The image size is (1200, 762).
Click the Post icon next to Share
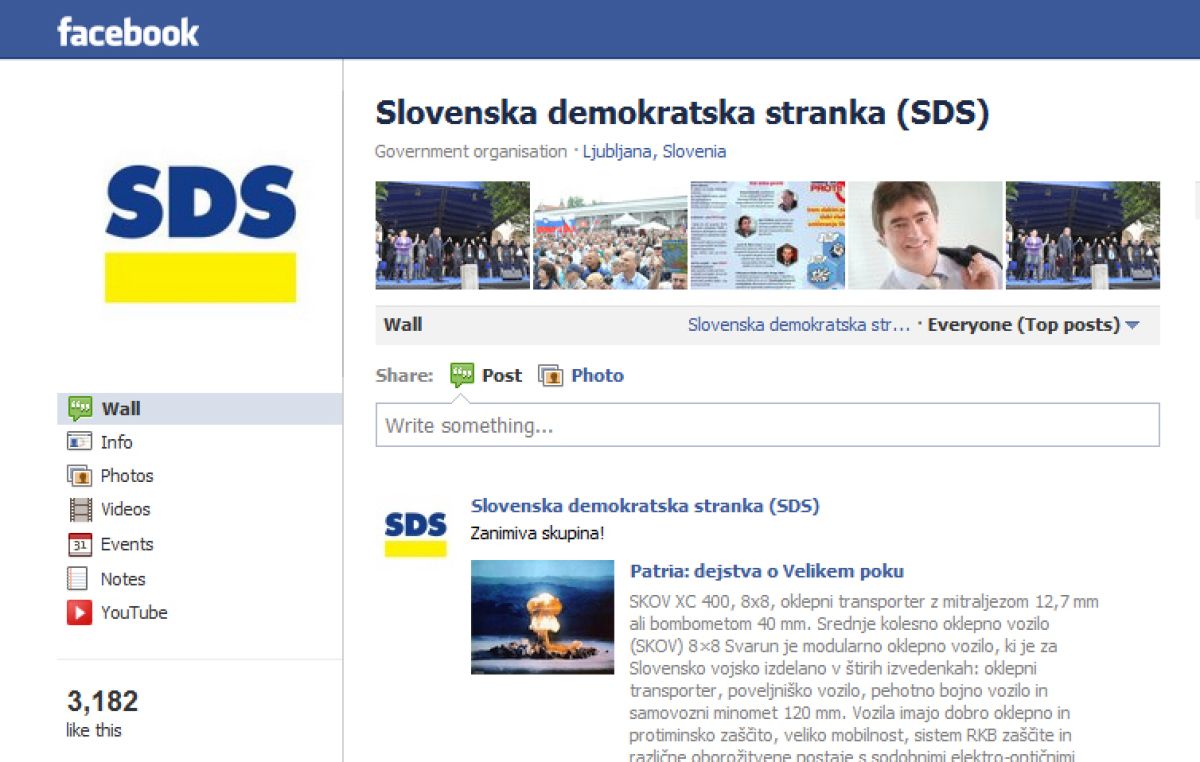tap(462, 375)
